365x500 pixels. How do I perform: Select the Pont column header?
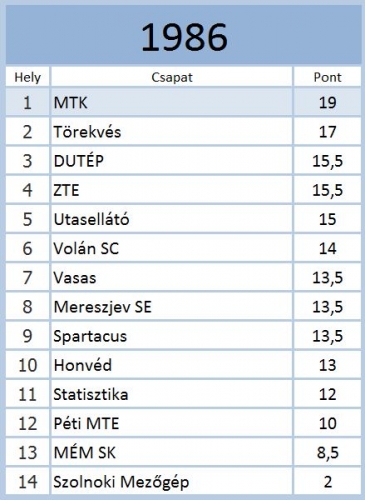pos(327,77)
